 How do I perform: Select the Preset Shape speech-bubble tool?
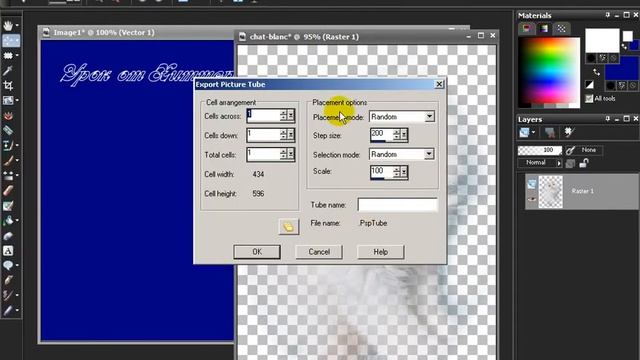pos(8,266)
